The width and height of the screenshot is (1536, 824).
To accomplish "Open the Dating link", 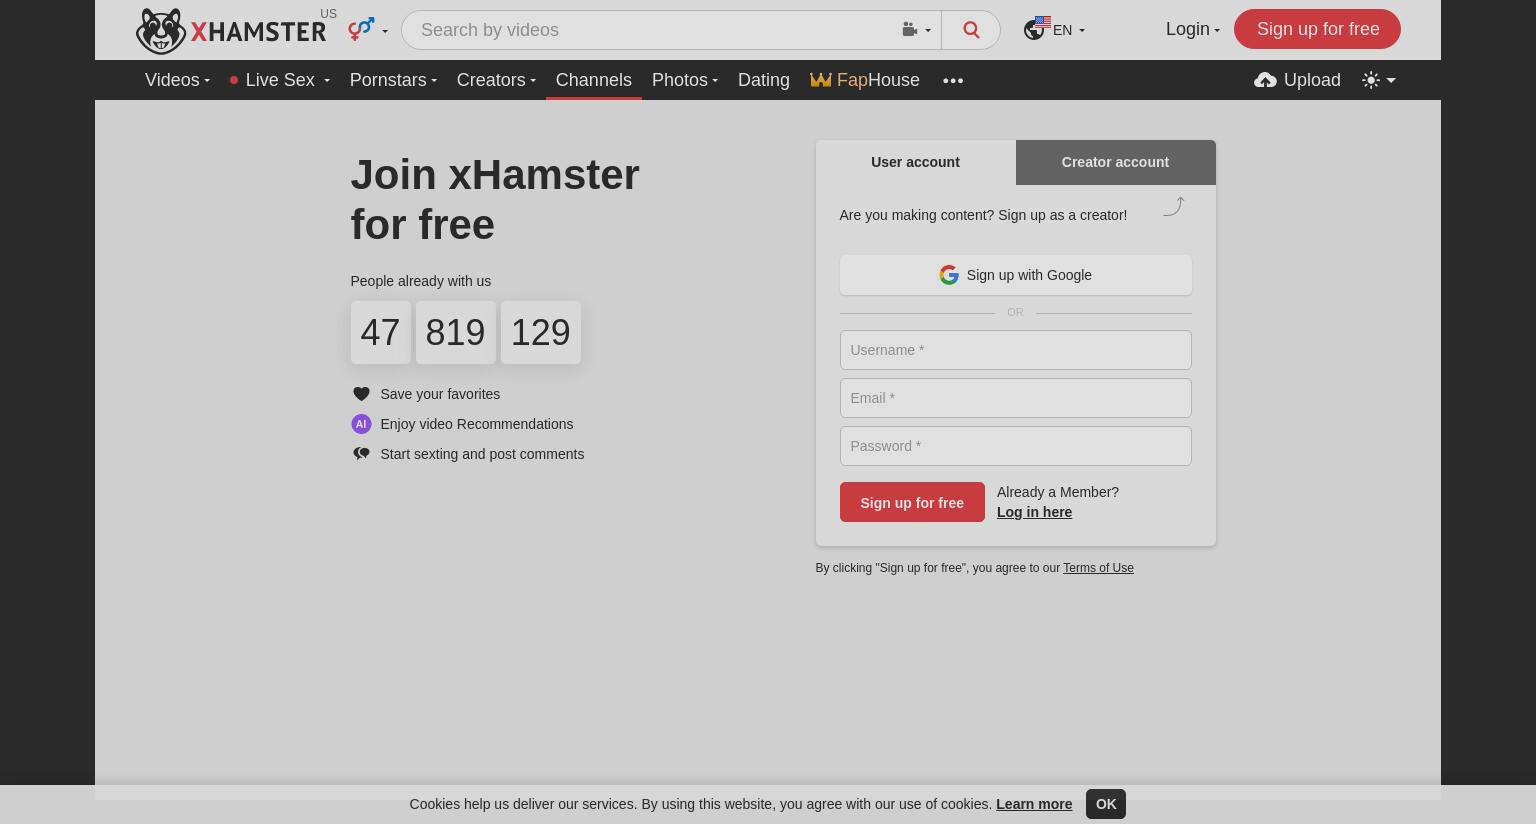I will coord(763,80).
